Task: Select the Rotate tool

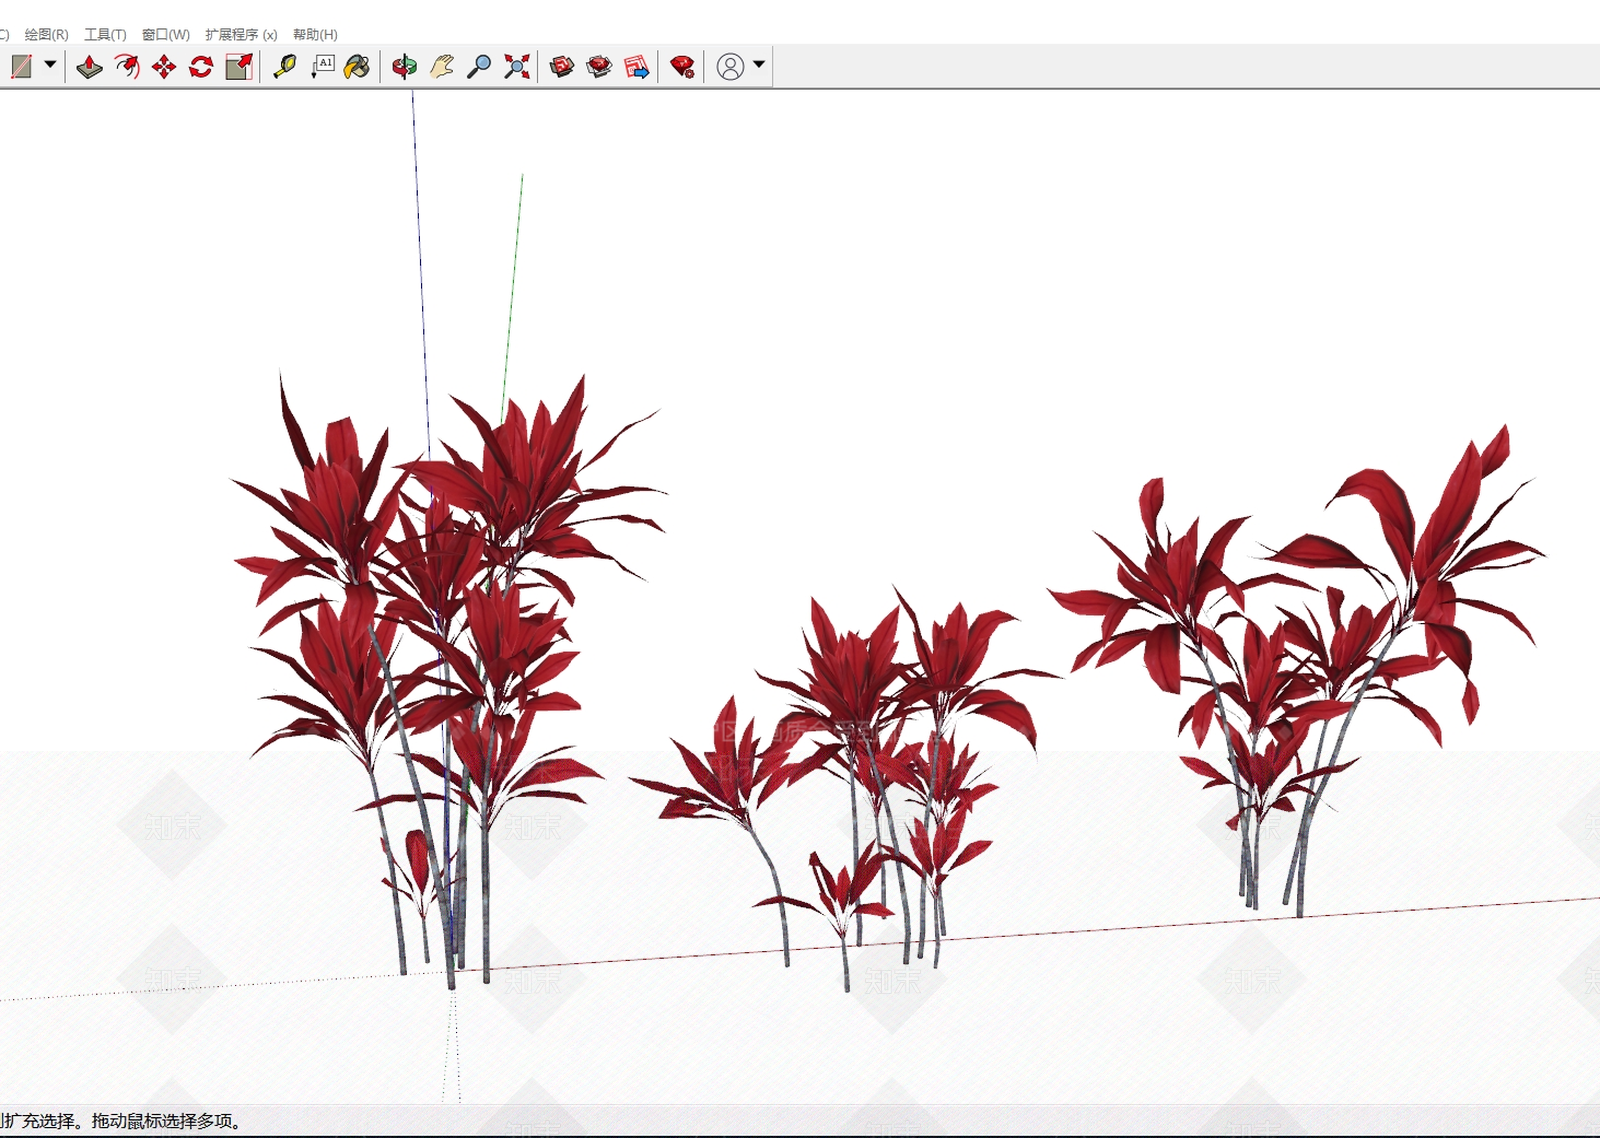Action: point(201,67)
